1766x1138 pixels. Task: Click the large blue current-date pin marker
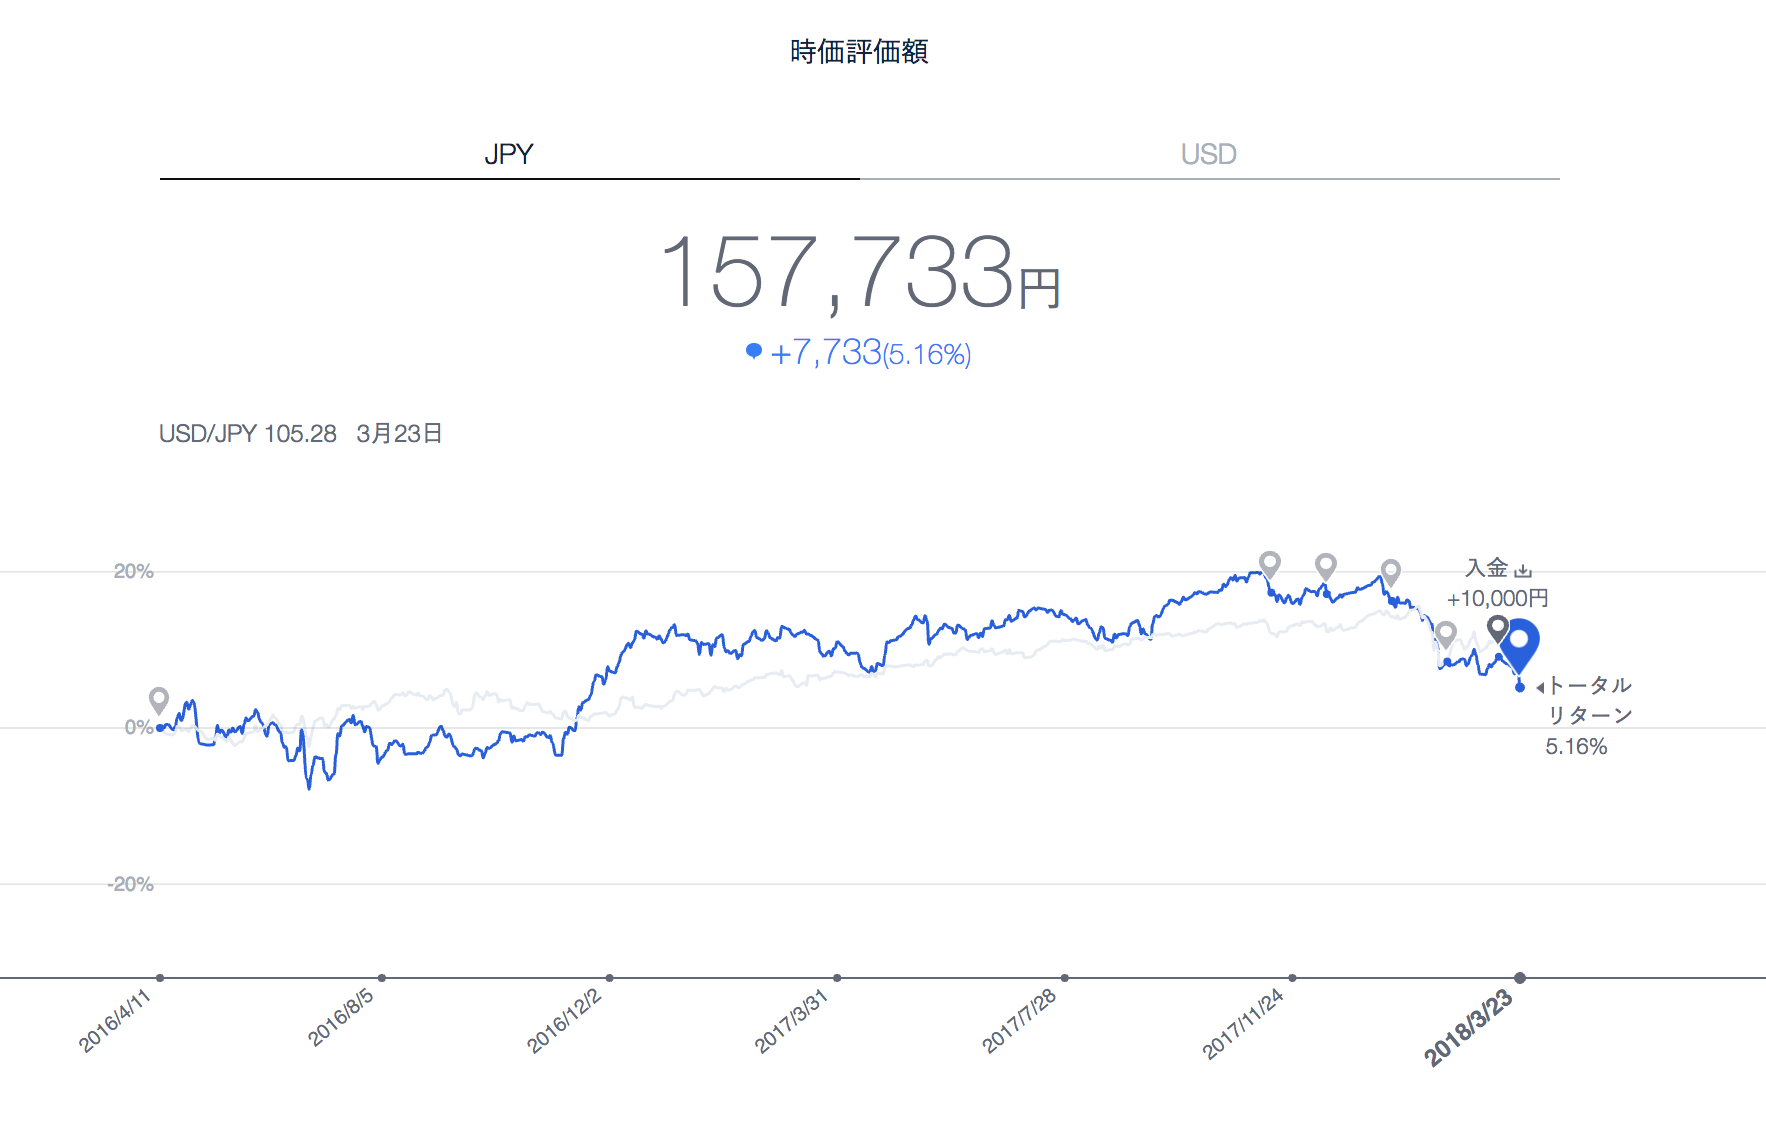(x=1519, y=645)
